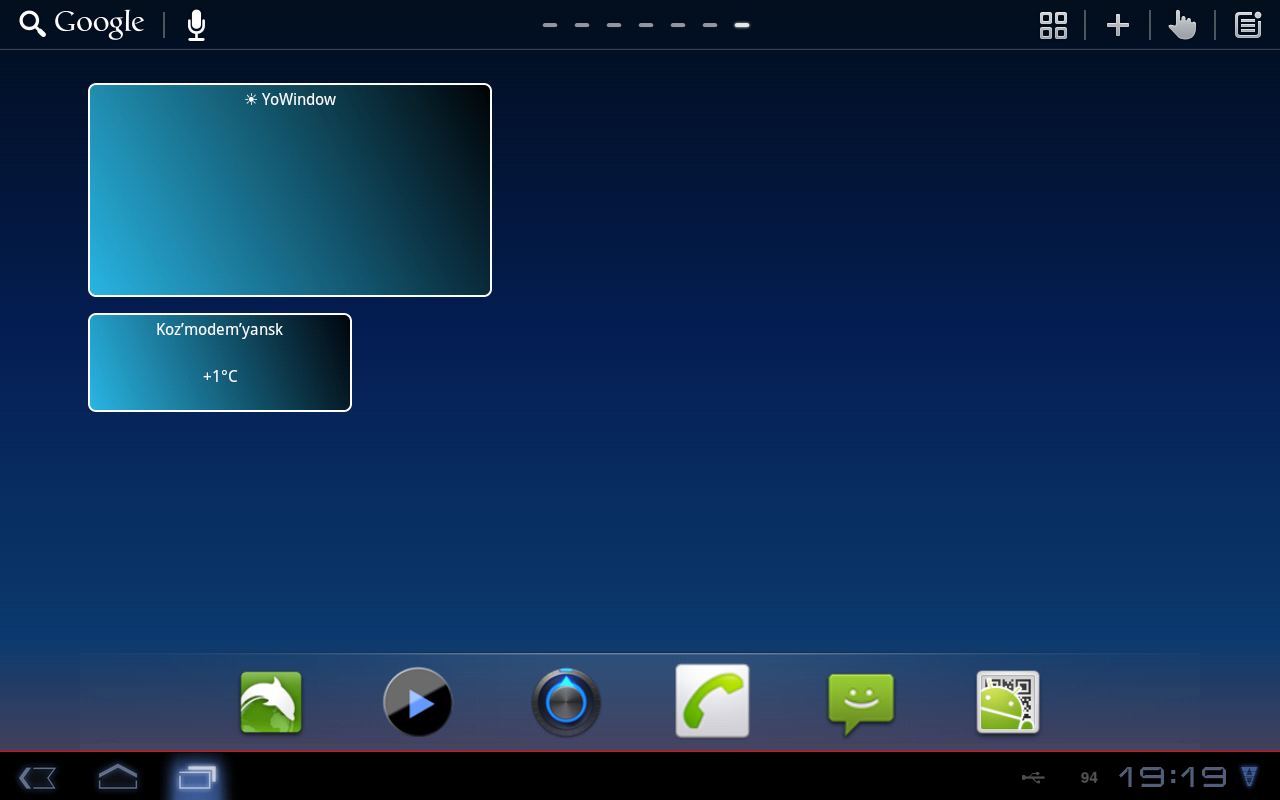Open the YoWindow weather widget
Image resolution: width=1280 pixels, height=800 pixels.
(290, 190)
